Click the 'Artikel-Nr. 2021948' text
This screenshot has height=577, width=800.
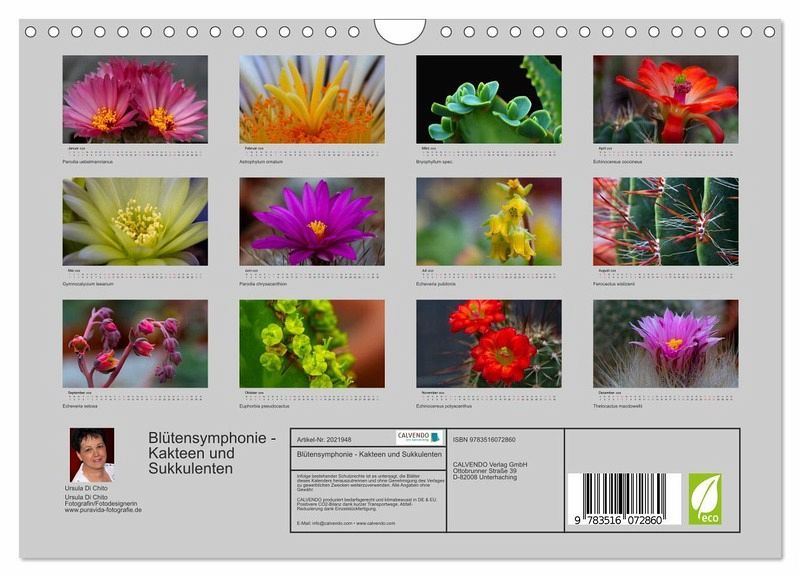click(x=324, y=439)
